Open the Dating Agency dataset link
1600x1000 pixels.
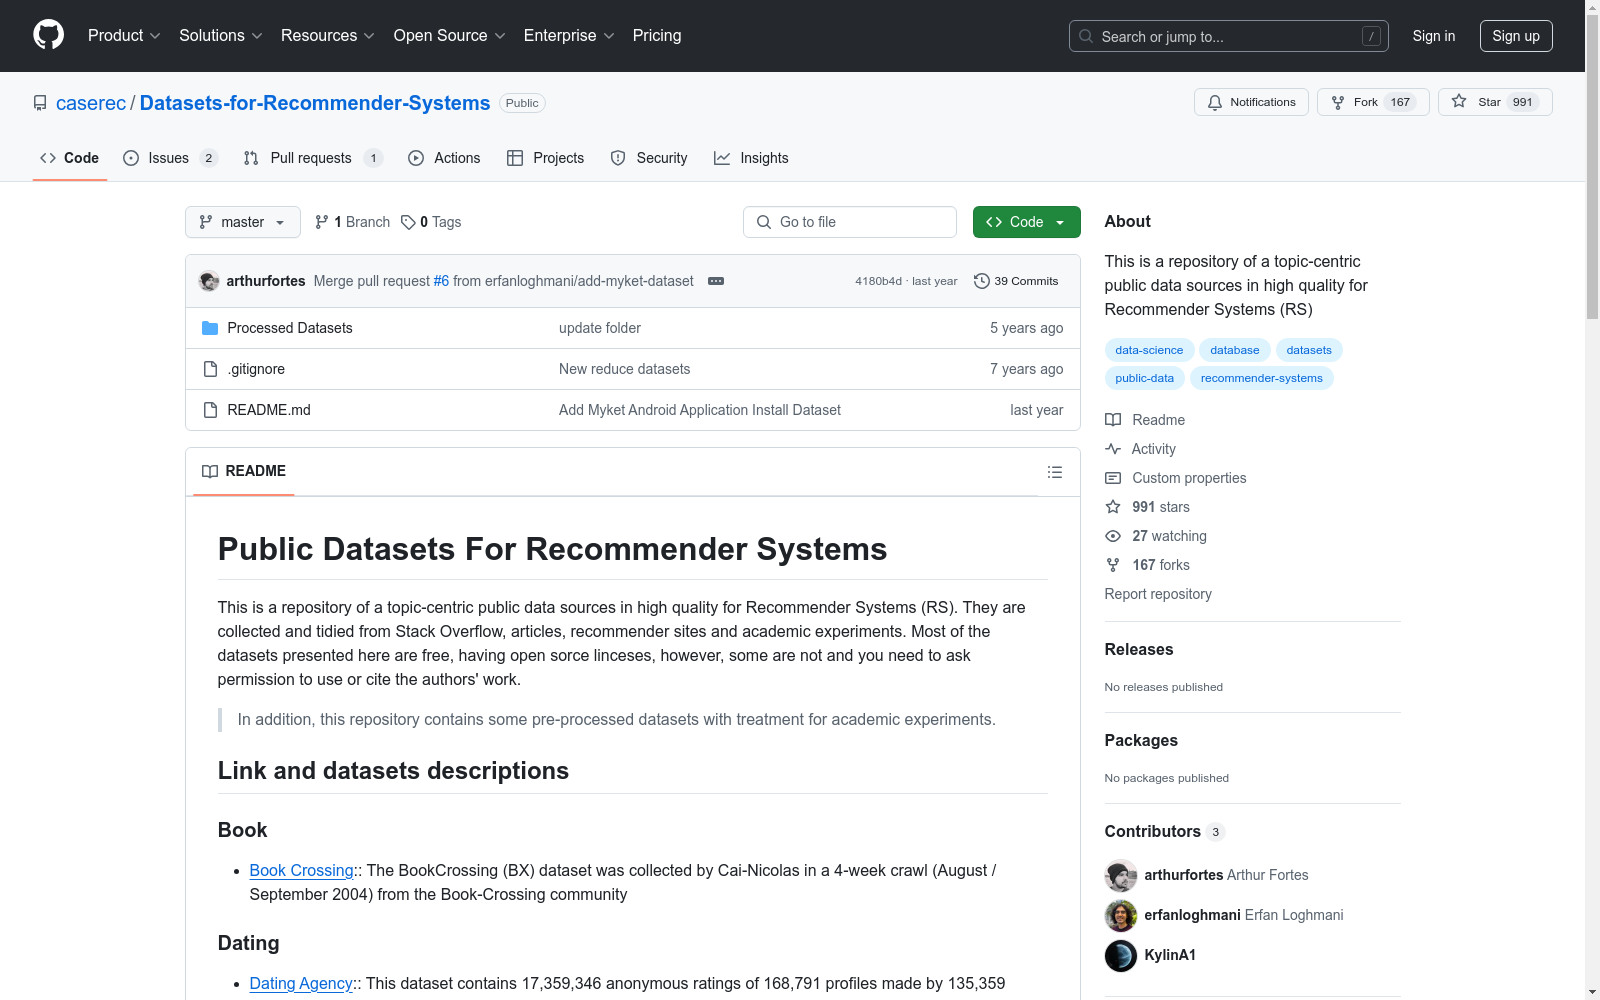[301, 983]
